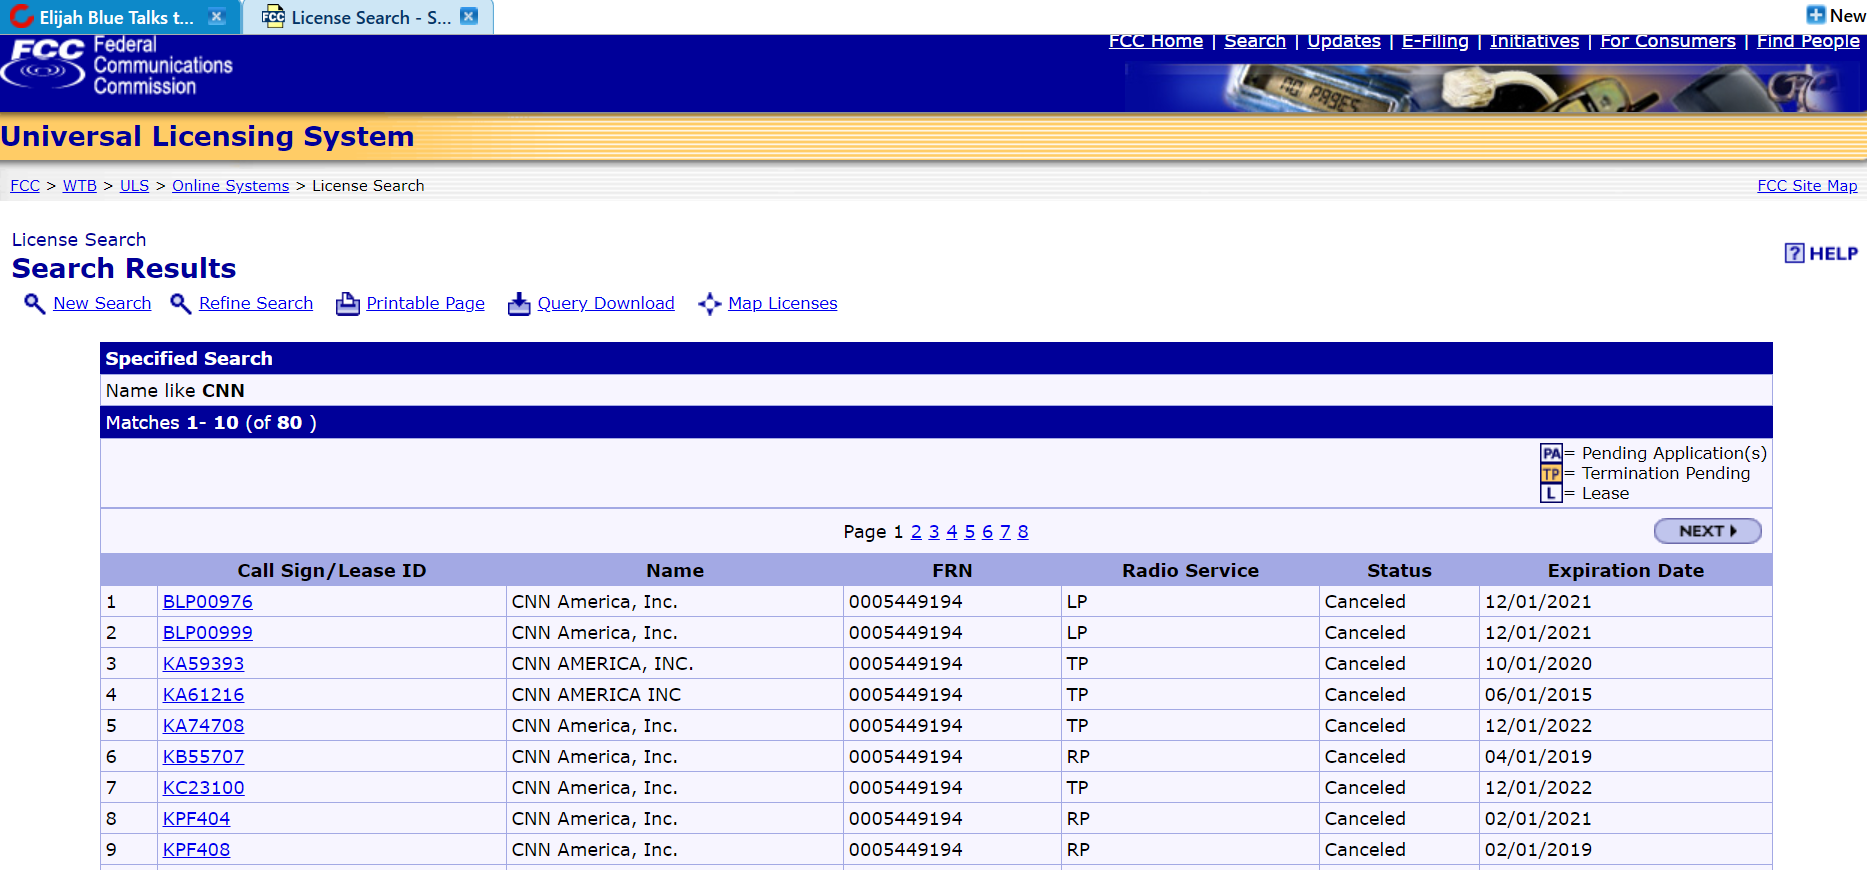Click the expiration date 06/01/2015
1867x870 pixels.
tap(1538, 695)
